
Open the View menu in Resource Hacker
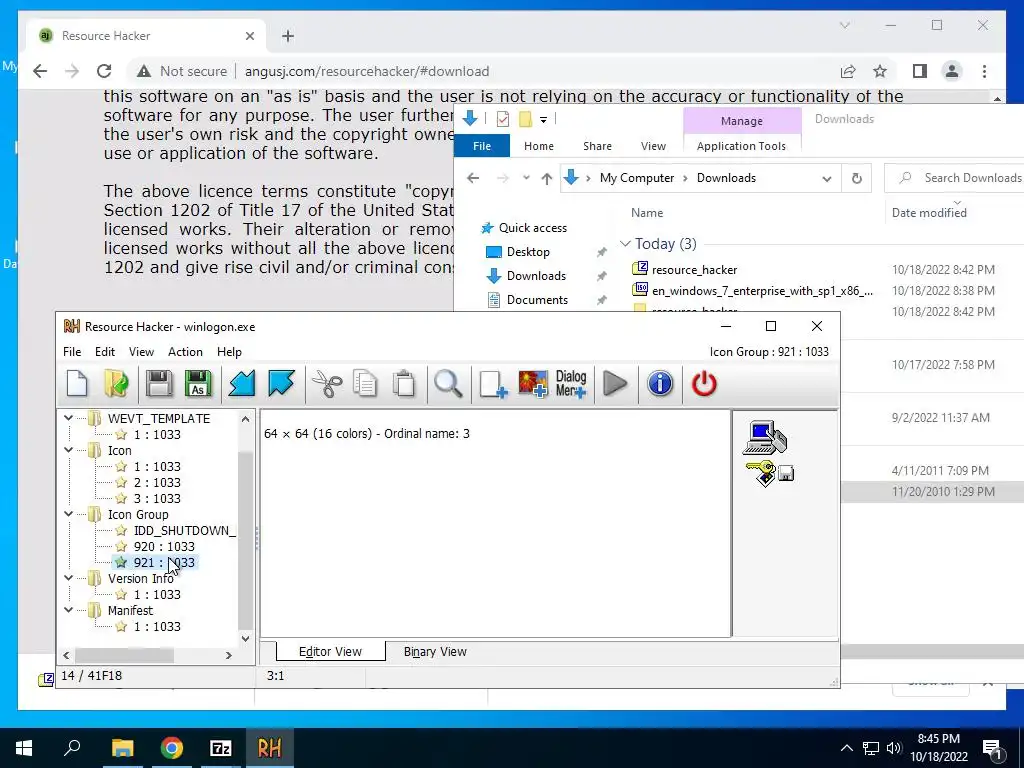(x=141, y=351)
